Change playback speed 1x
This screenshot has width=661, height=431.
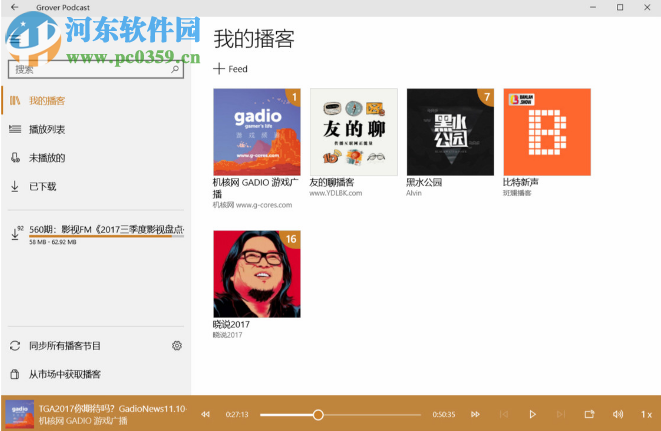click(646, 415)
